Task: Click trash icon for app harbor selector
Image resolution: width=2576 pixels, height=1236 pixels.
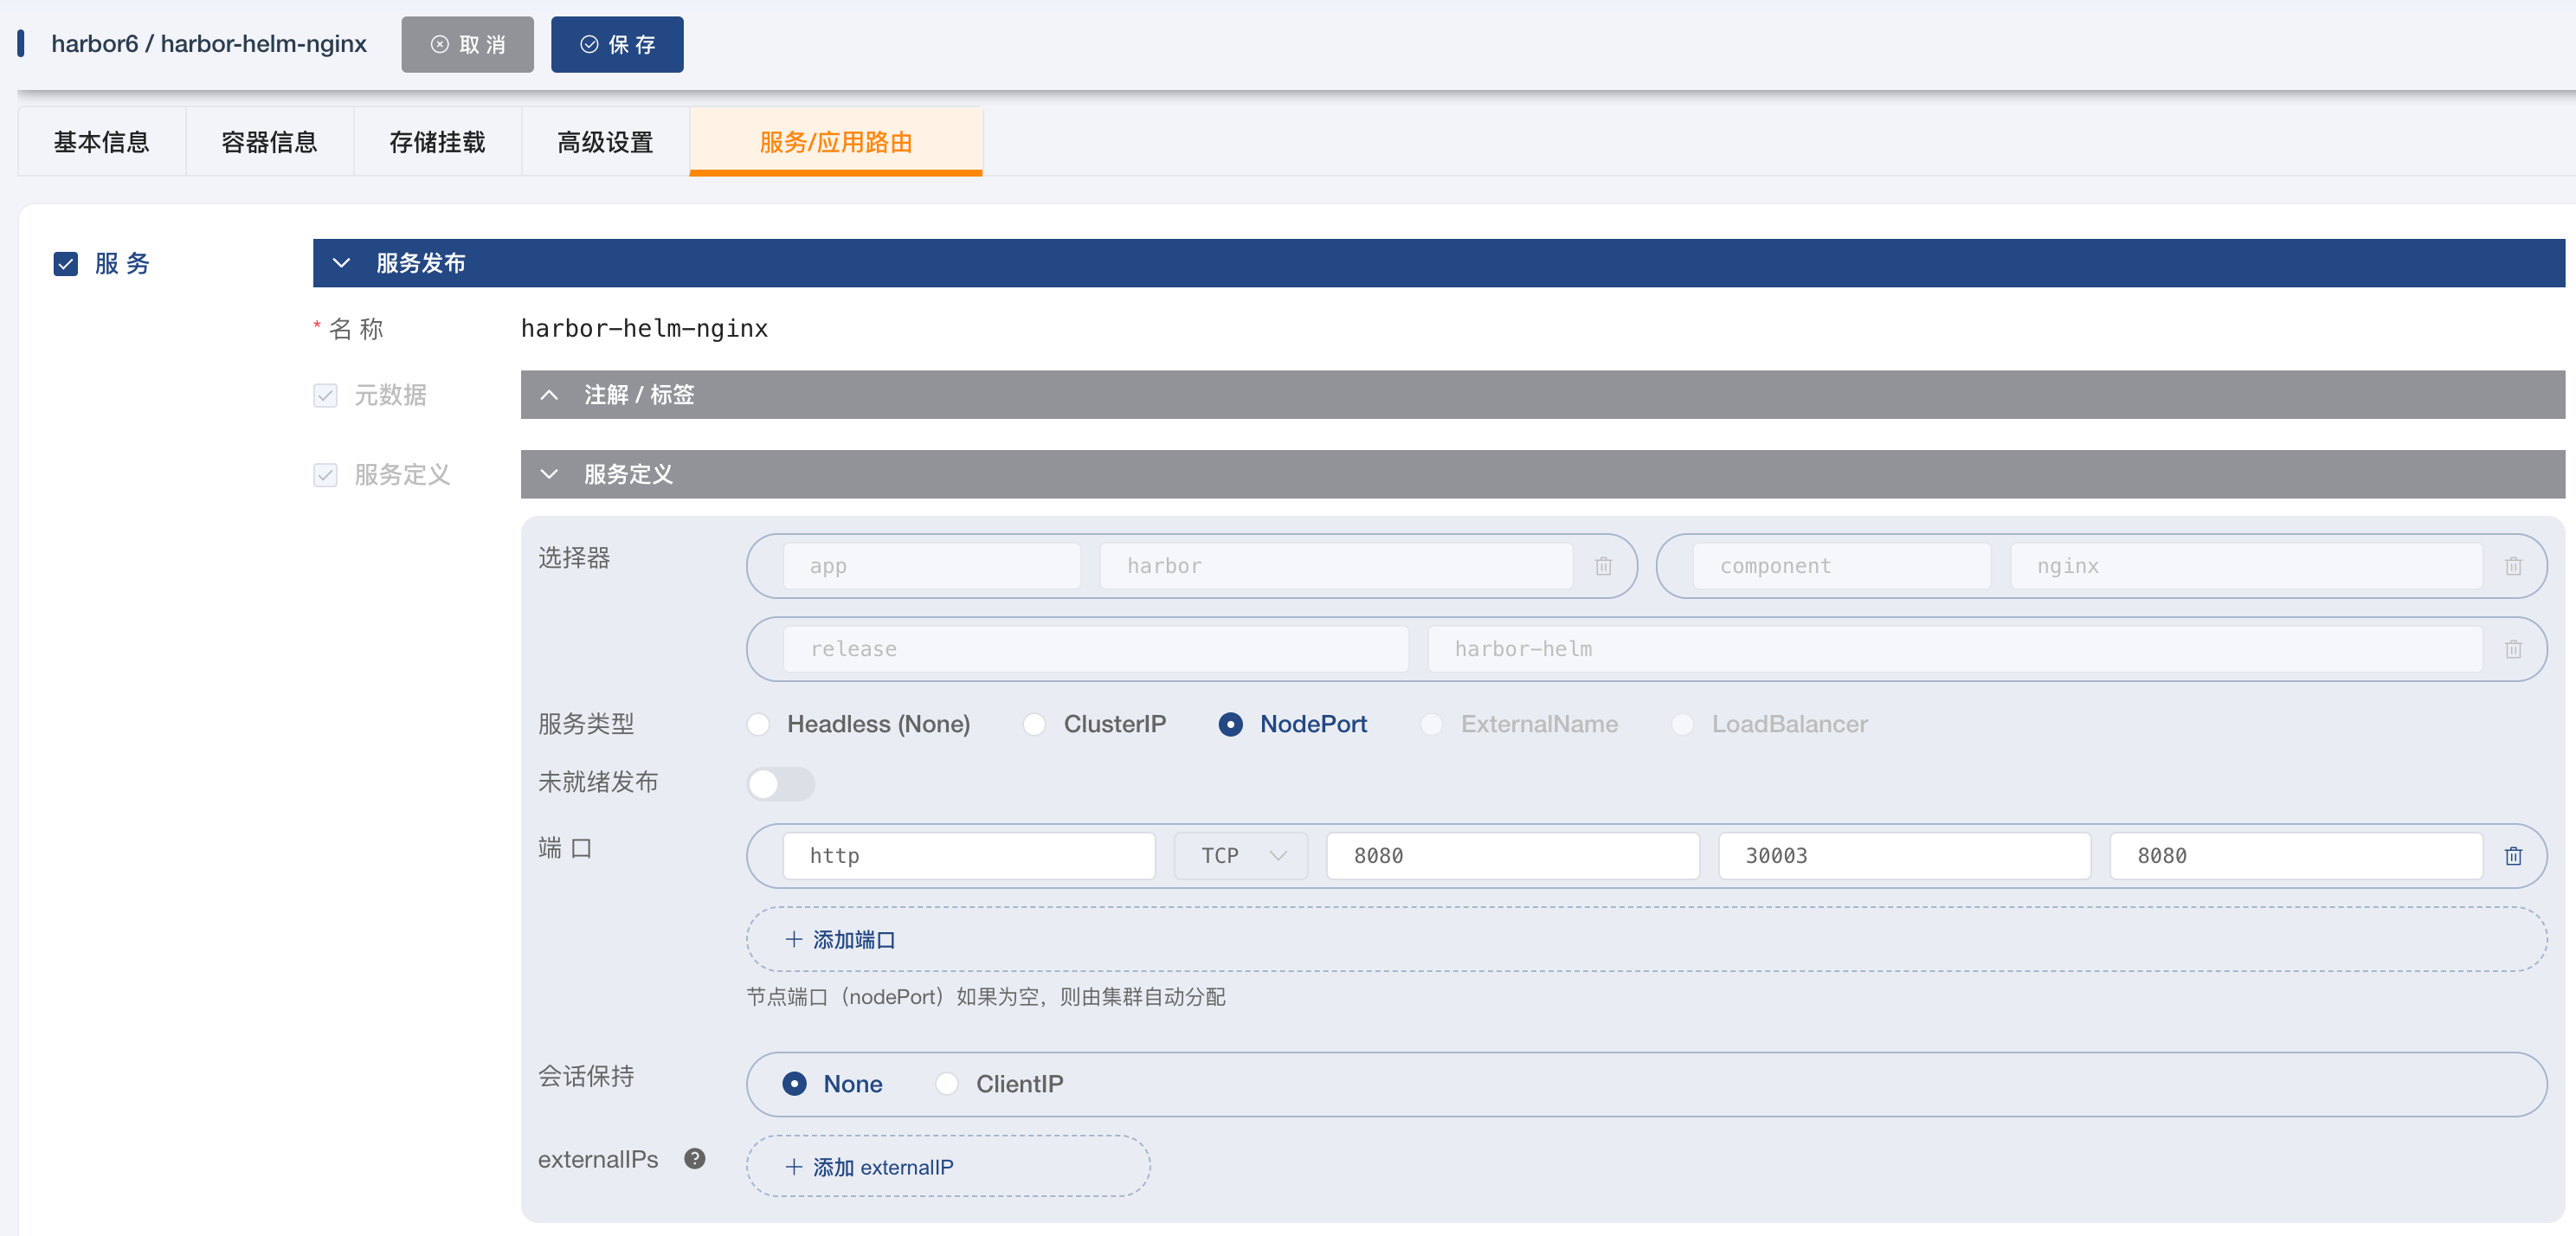Action: 1603,566
